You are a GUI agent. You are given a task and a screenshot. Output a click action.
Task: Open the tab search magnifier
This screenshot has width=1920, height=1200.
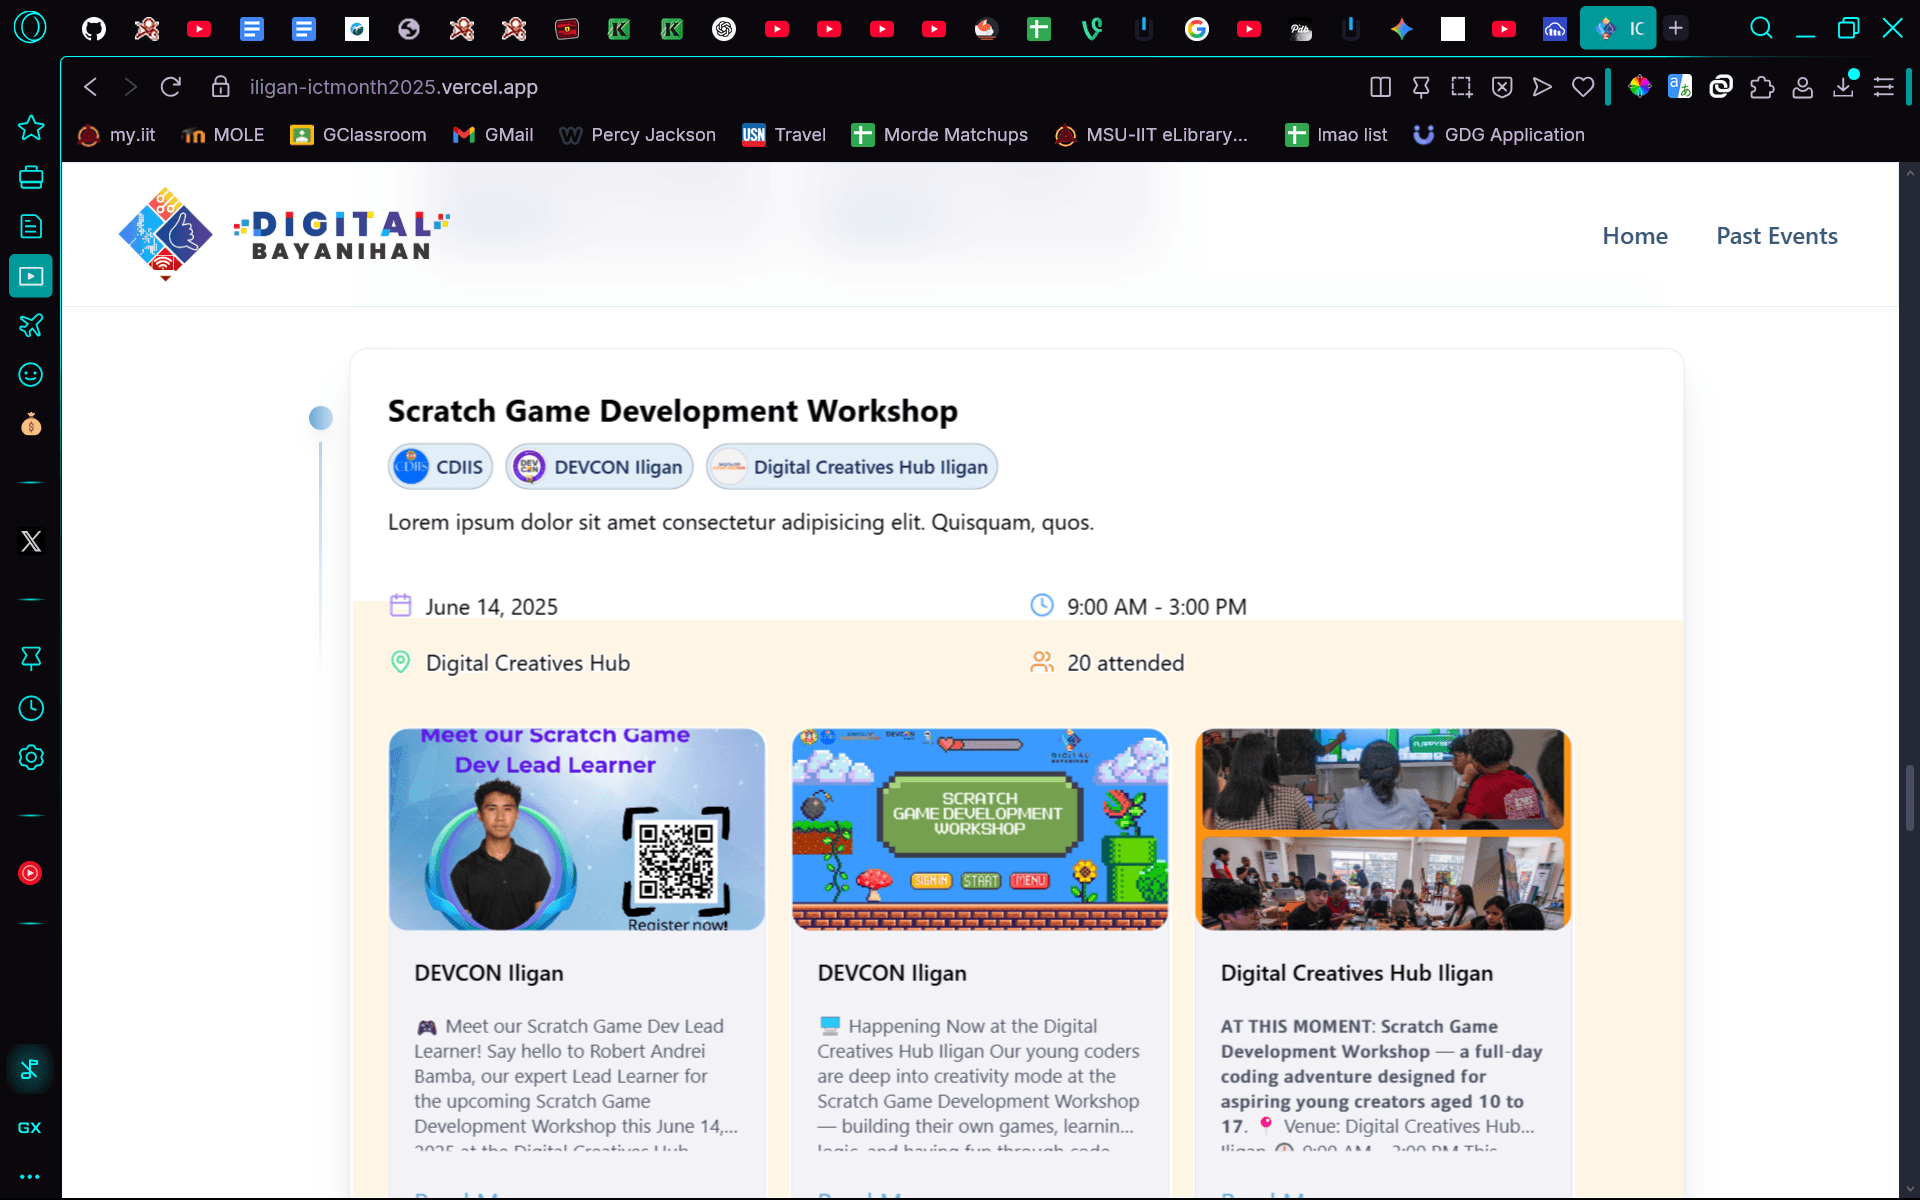click(1761, 28)
